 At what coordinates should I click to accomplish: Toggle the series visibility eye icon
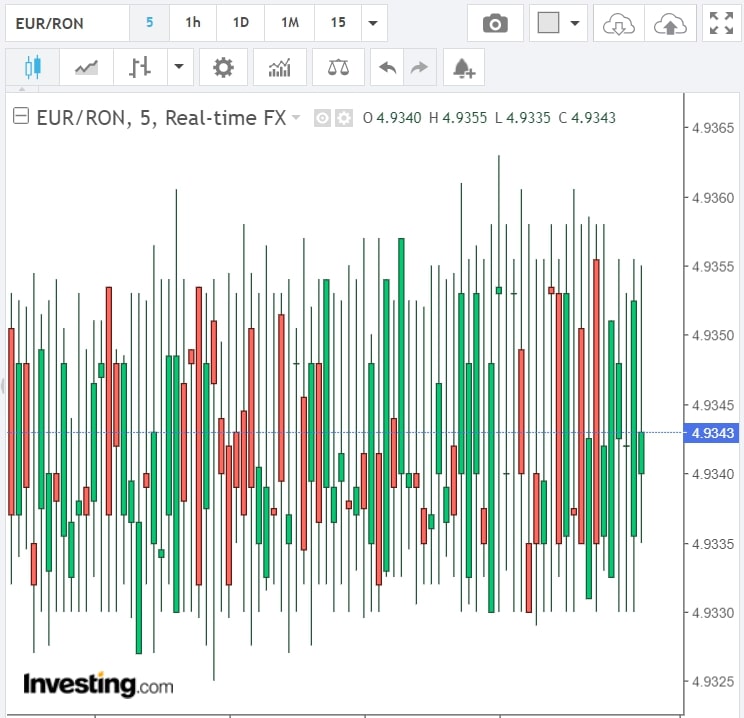point(323,118)
